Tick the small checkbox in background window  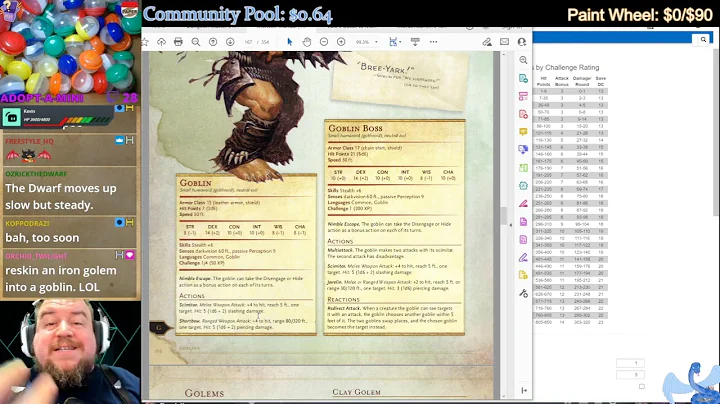[x=641, y=386]
